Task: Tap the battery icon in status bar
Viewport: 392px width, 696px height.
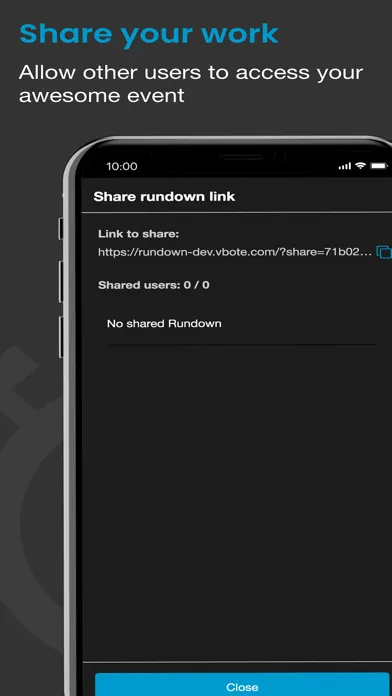Action: click(x=380, y=166)
